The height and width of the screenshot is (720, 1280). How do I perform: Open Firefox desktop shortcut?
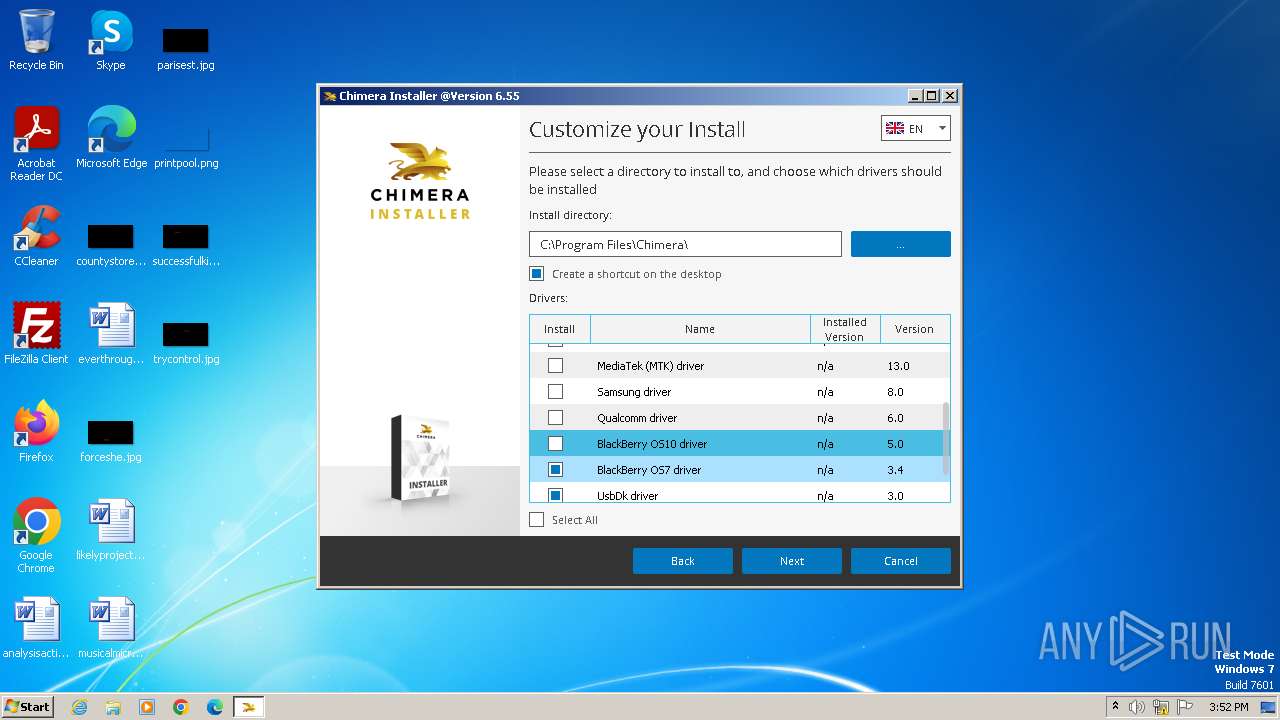[x=36, y=432]
